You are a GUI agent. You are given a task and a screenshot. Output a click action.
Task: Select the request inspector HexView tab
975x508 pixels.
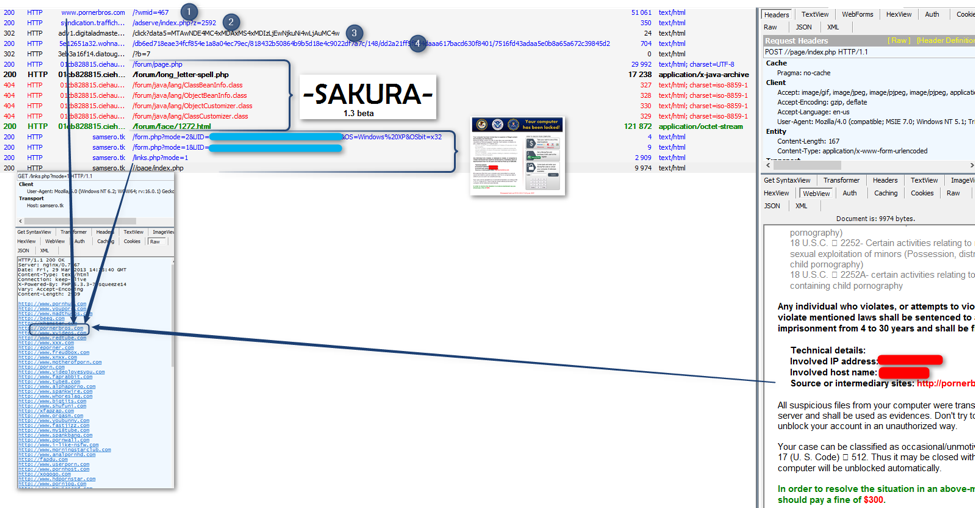899,14
